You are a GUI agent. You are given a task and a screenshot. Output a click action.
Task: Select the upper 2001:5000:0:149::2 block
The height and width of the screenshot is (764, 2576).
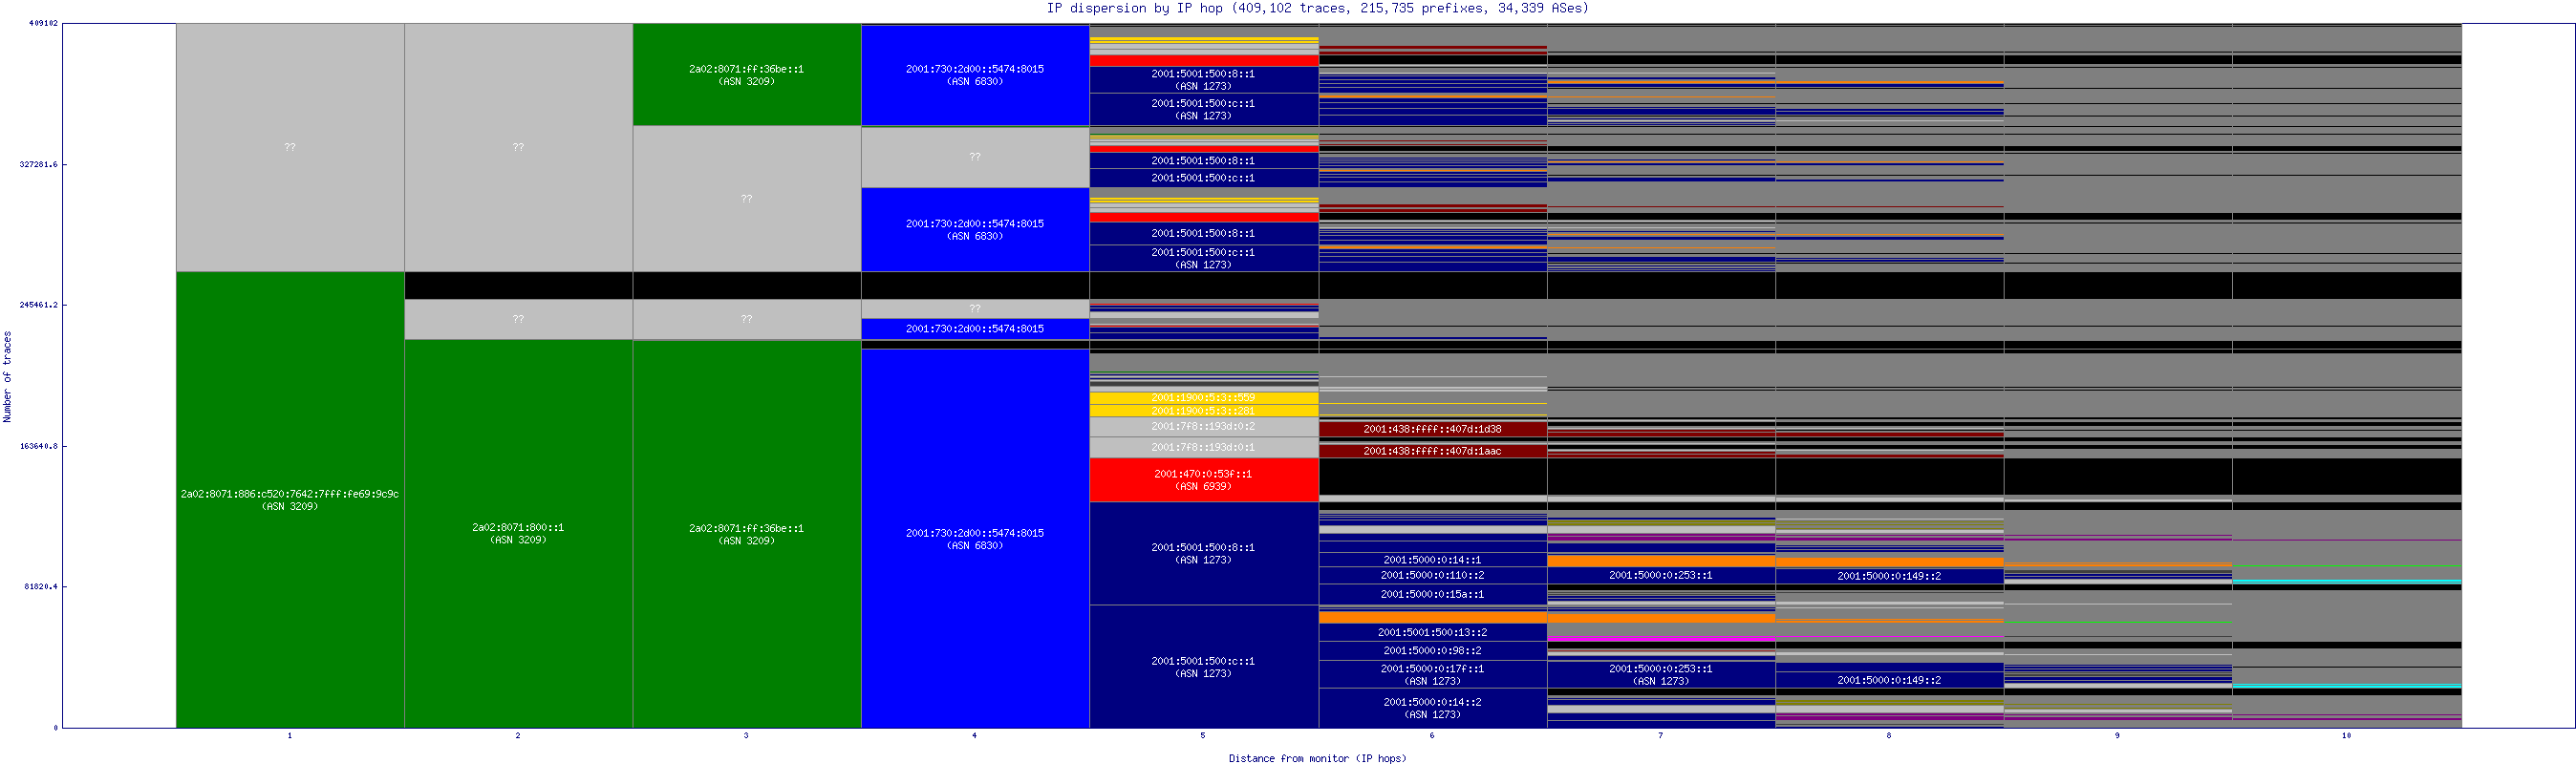[x=1890, y=576]
